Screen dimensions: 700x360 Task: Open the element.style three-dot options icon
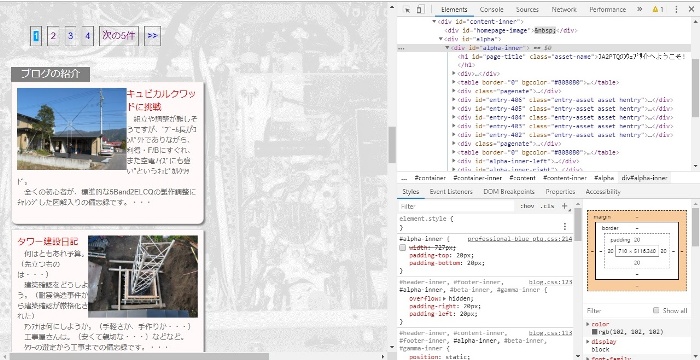[564, 226]
